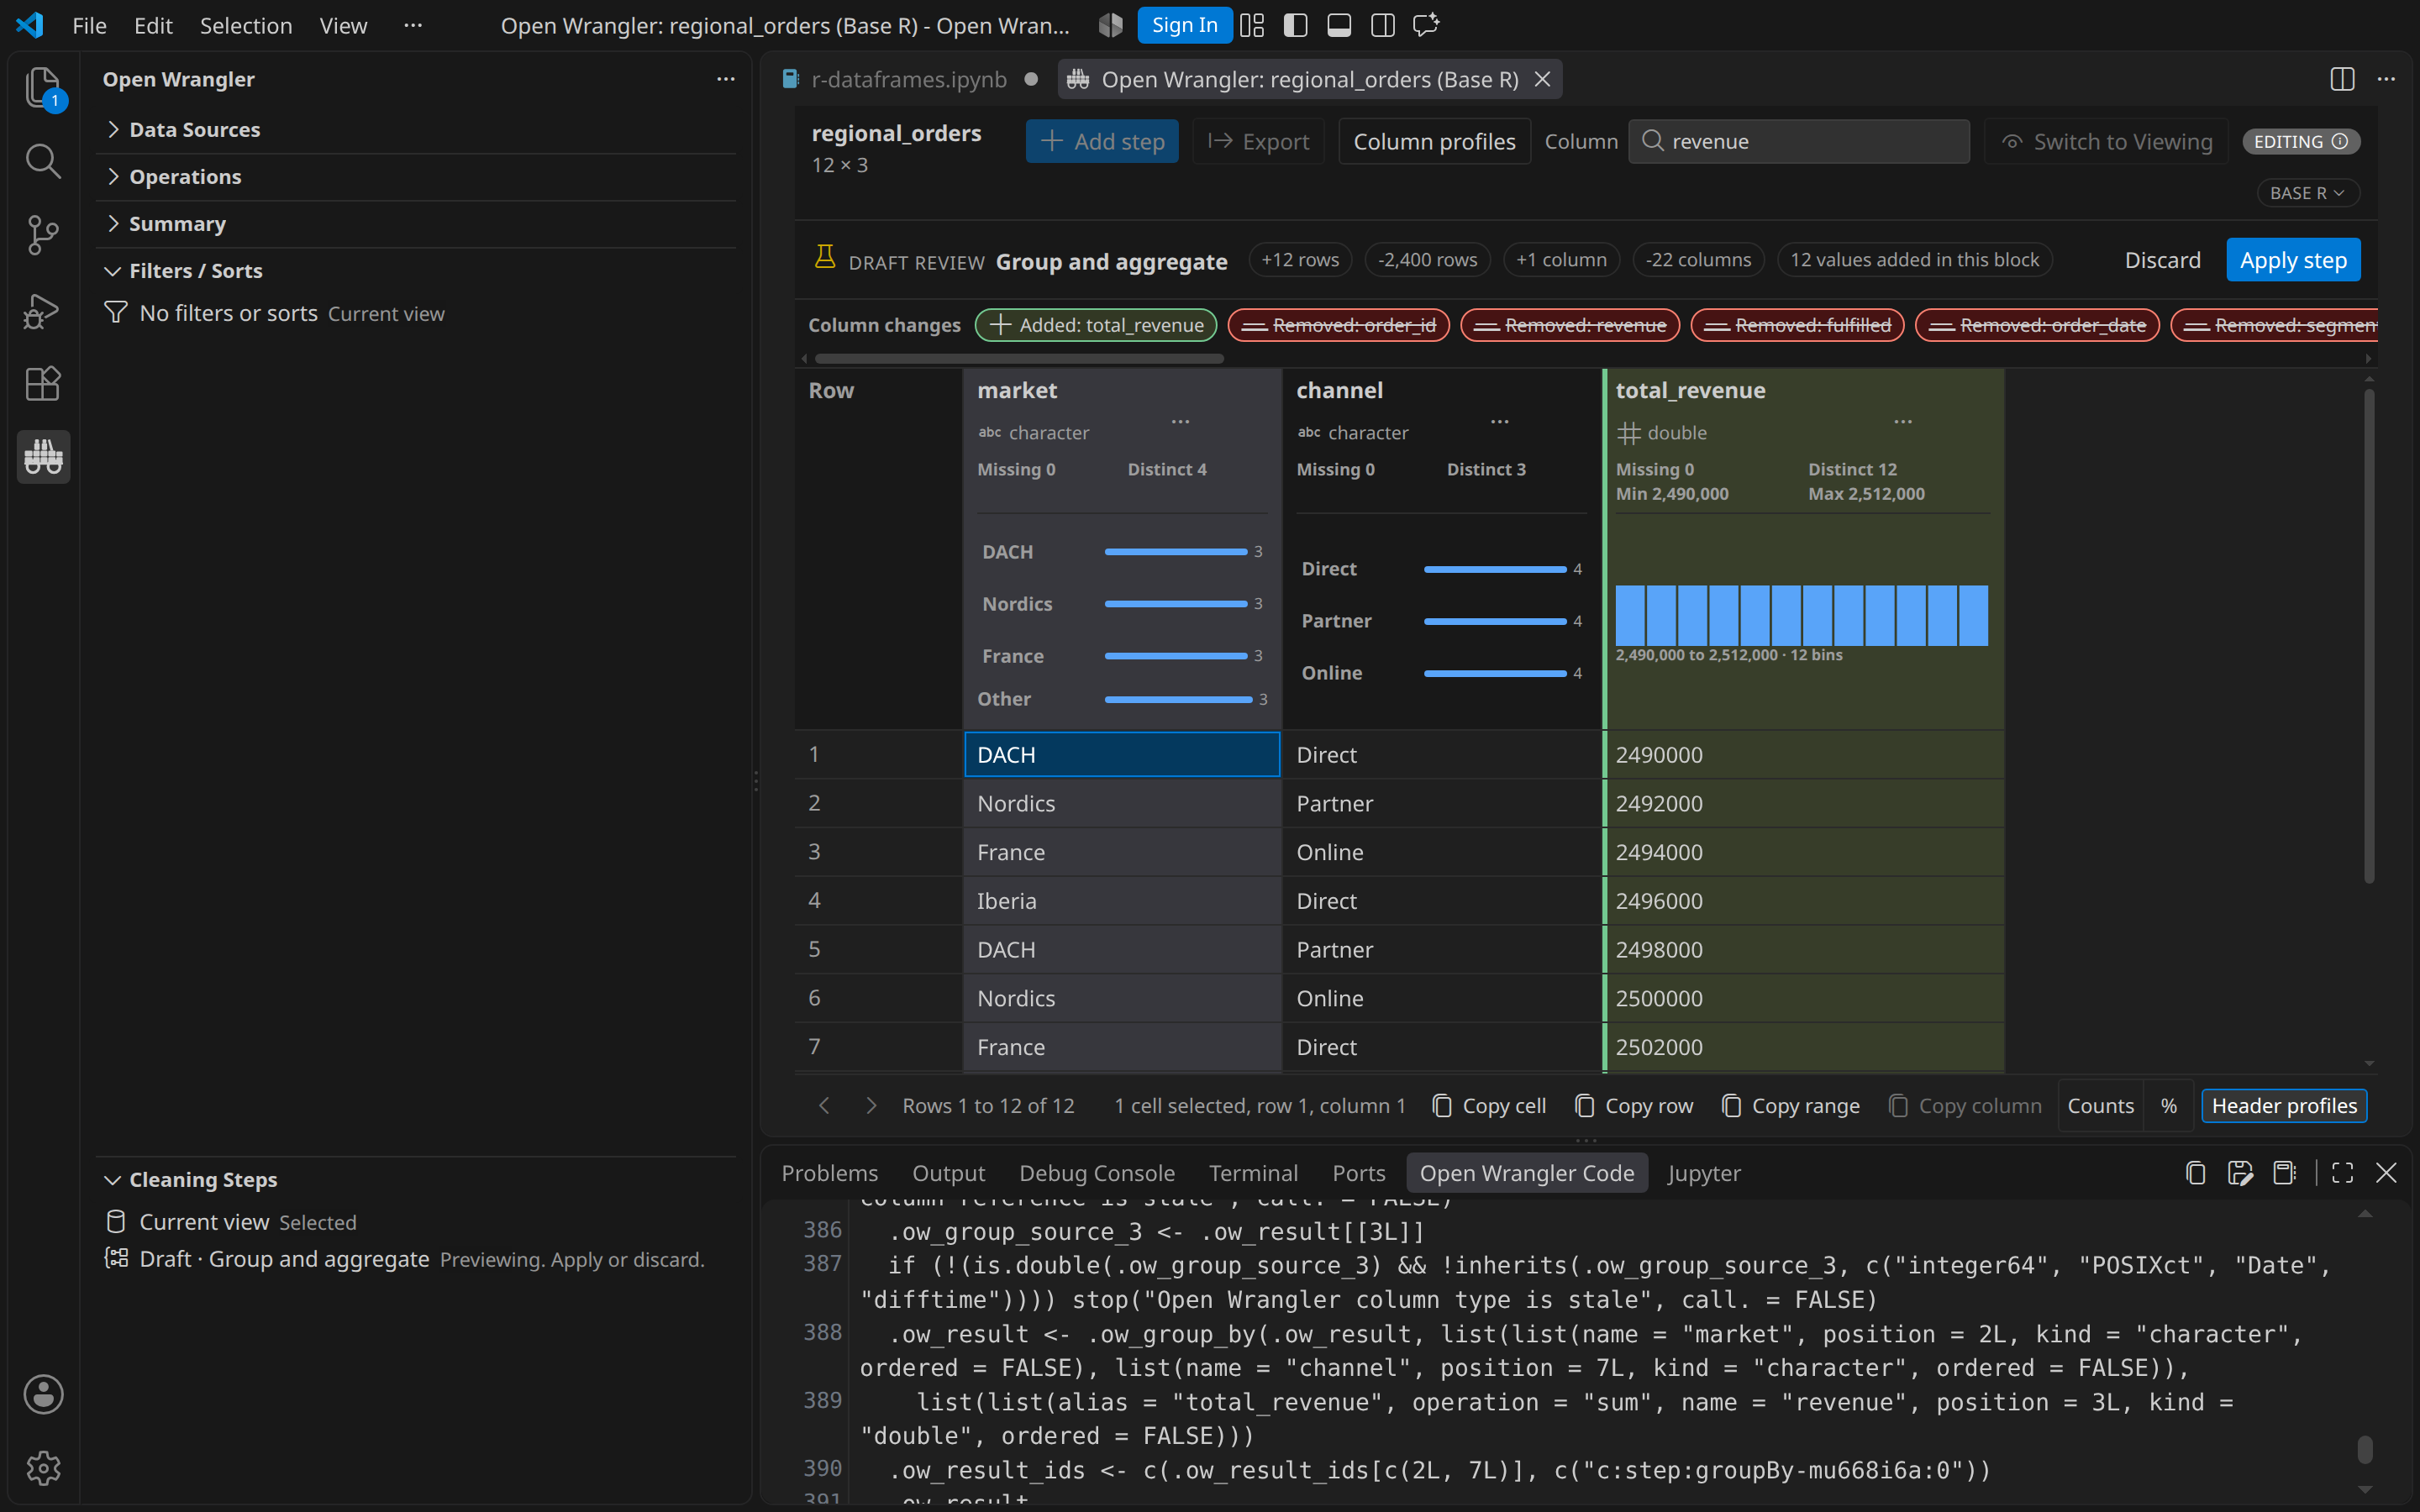Maximize the bottom panel size
The height and width of the screenshot is (1512, 2420).
pyautogui.click(x=2342, y=1173)
